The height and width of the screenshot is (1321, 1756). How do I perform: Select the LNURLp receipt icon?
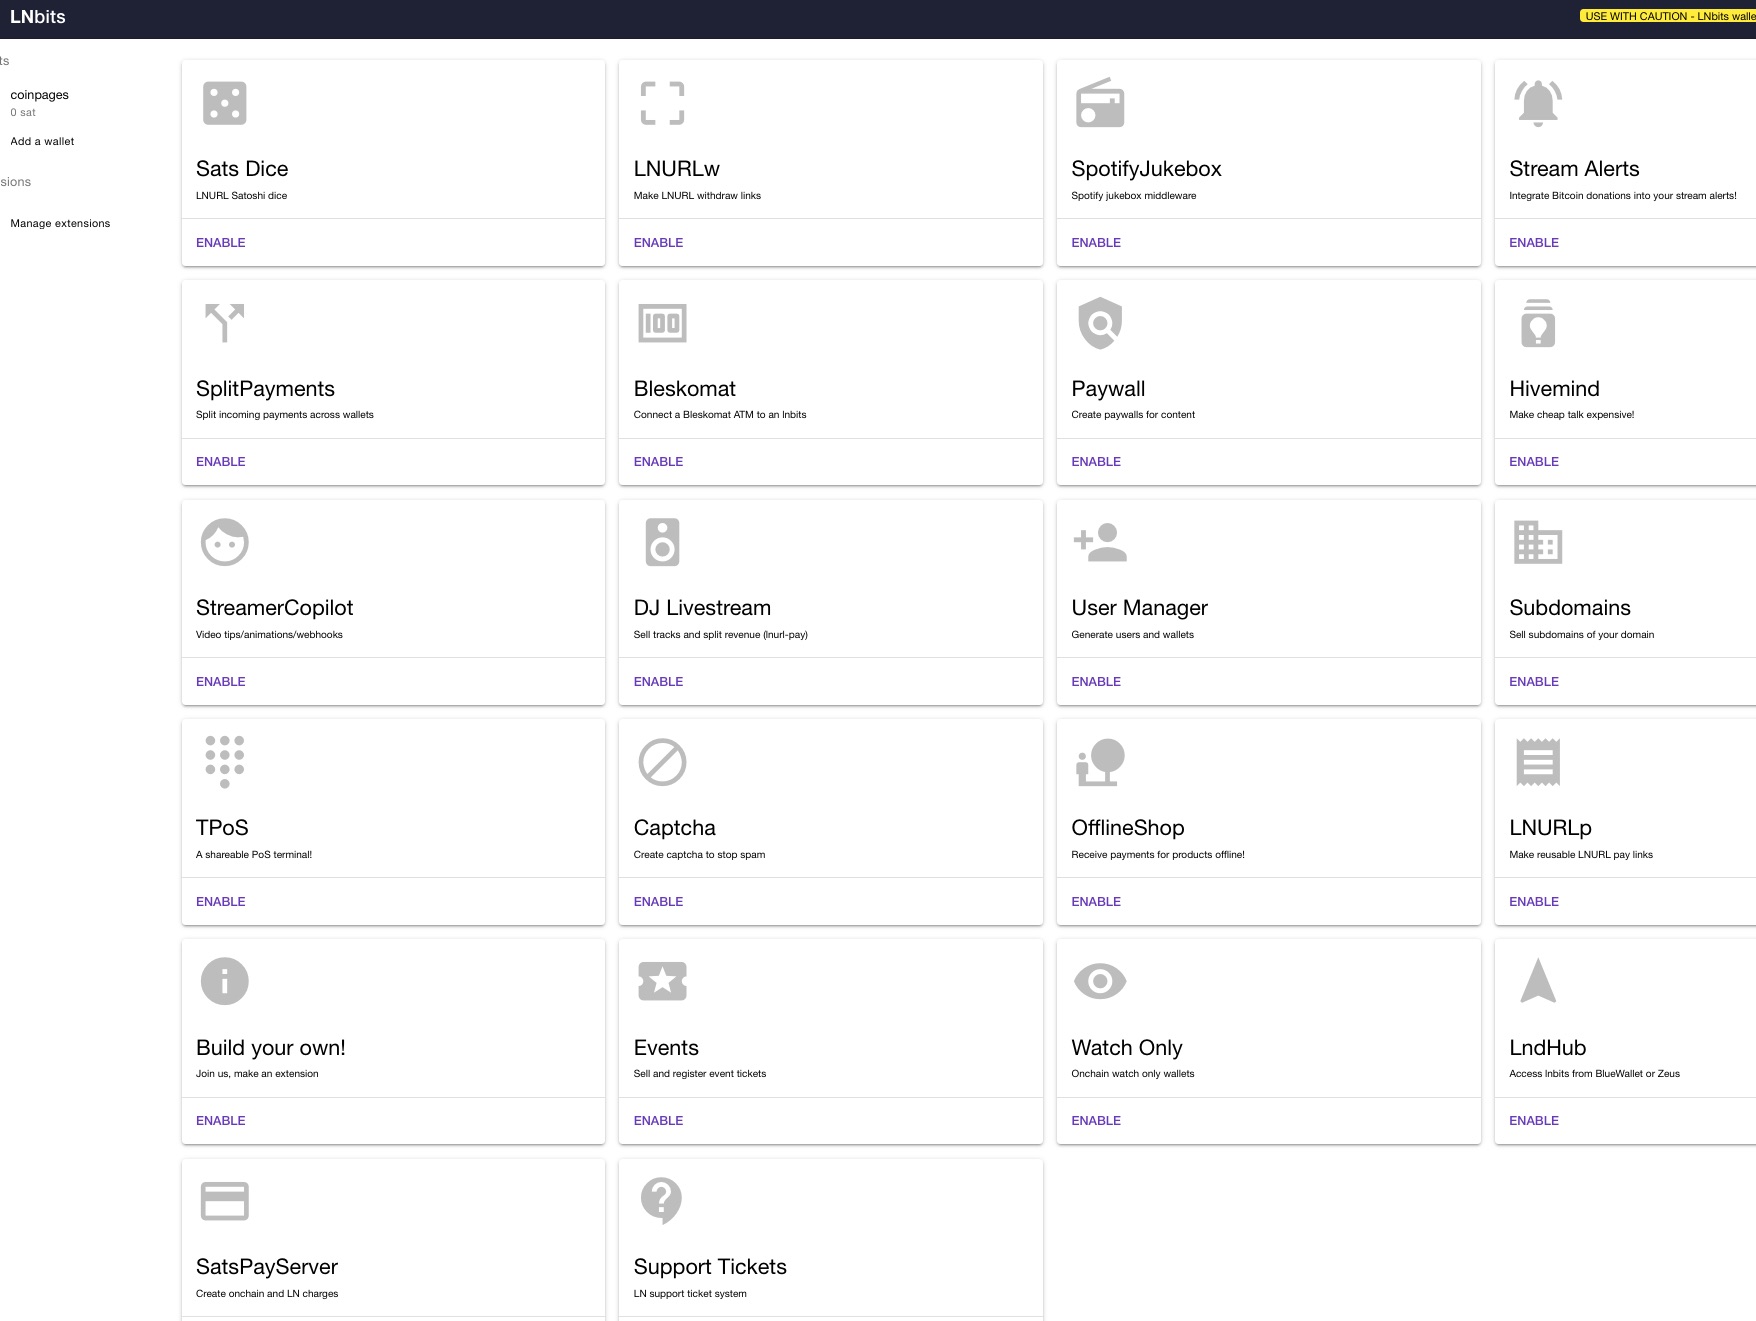(x=1538, y=761)
